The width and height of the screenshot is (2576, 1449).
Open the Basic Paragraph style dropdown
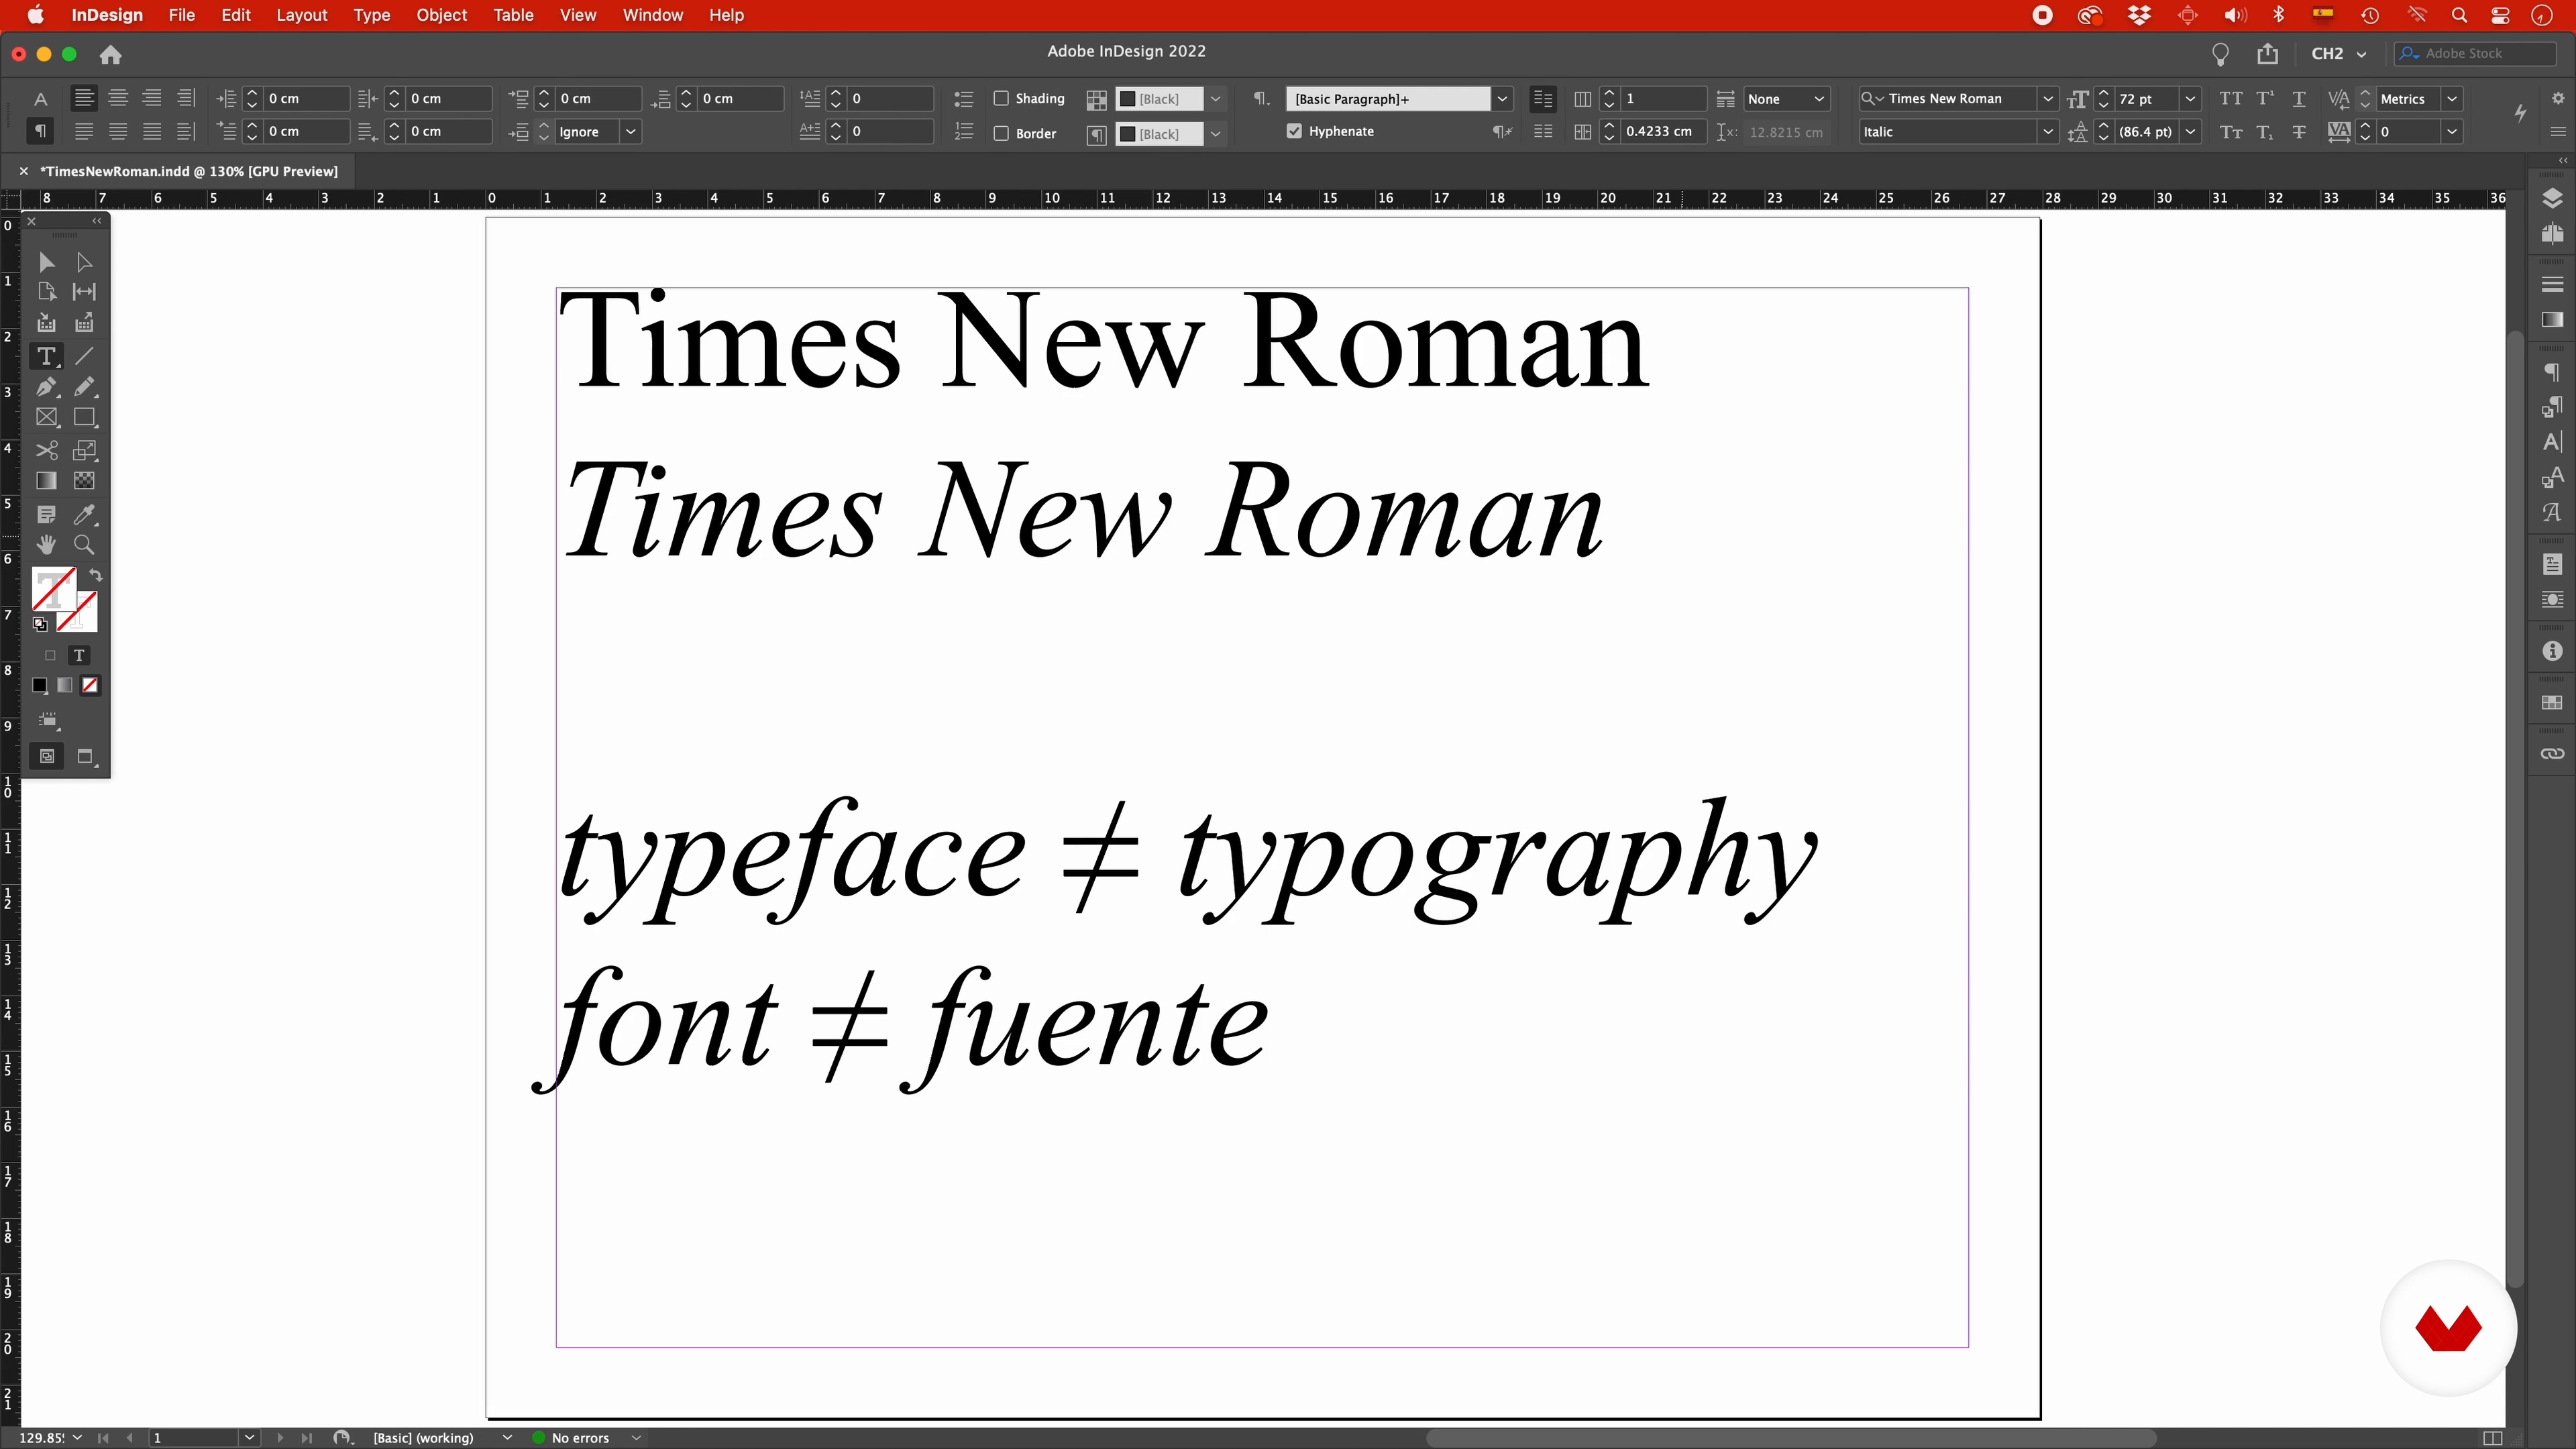point(1501,98)
